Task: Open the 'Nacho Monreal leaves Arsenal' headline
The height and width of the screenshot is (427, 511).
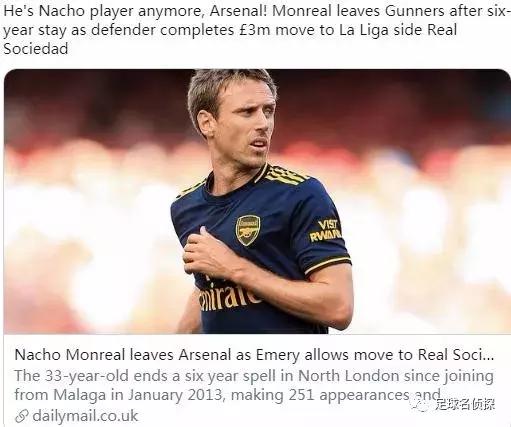Action: tap(254, 355)
